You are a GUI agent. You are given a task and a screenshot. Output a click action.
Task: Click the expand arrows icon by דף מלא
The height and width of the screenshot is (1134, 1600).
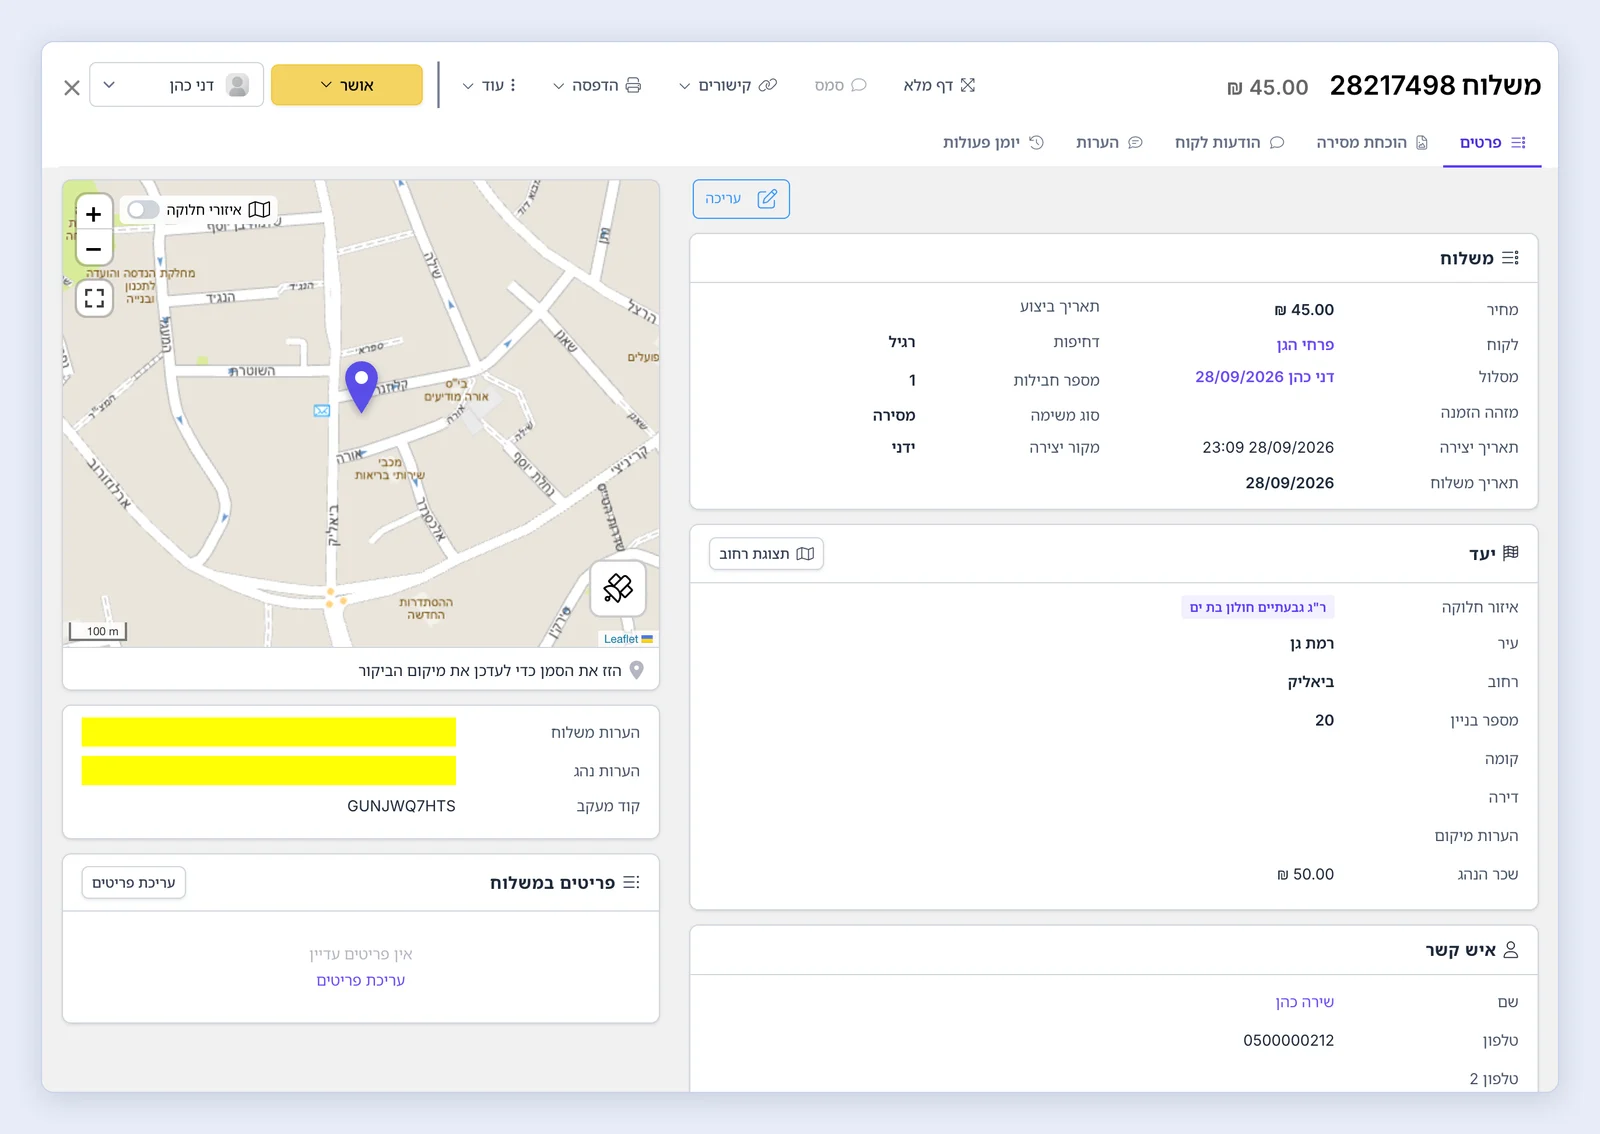pyautogui.click(x=968, y=85)
